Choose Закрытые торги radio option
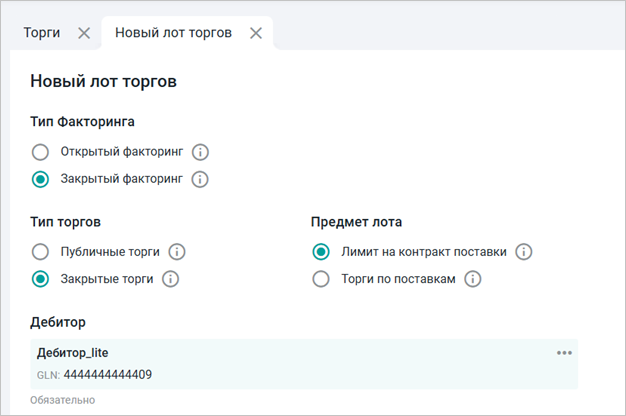 pos(40,279)
